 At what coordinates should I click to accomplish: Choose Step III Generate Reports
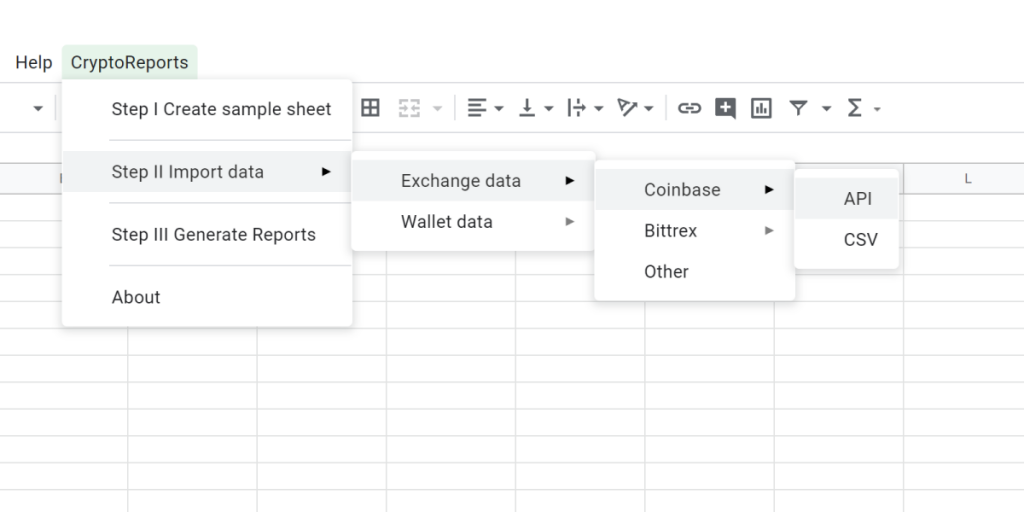pyautogui.click(x=213, y=235)
